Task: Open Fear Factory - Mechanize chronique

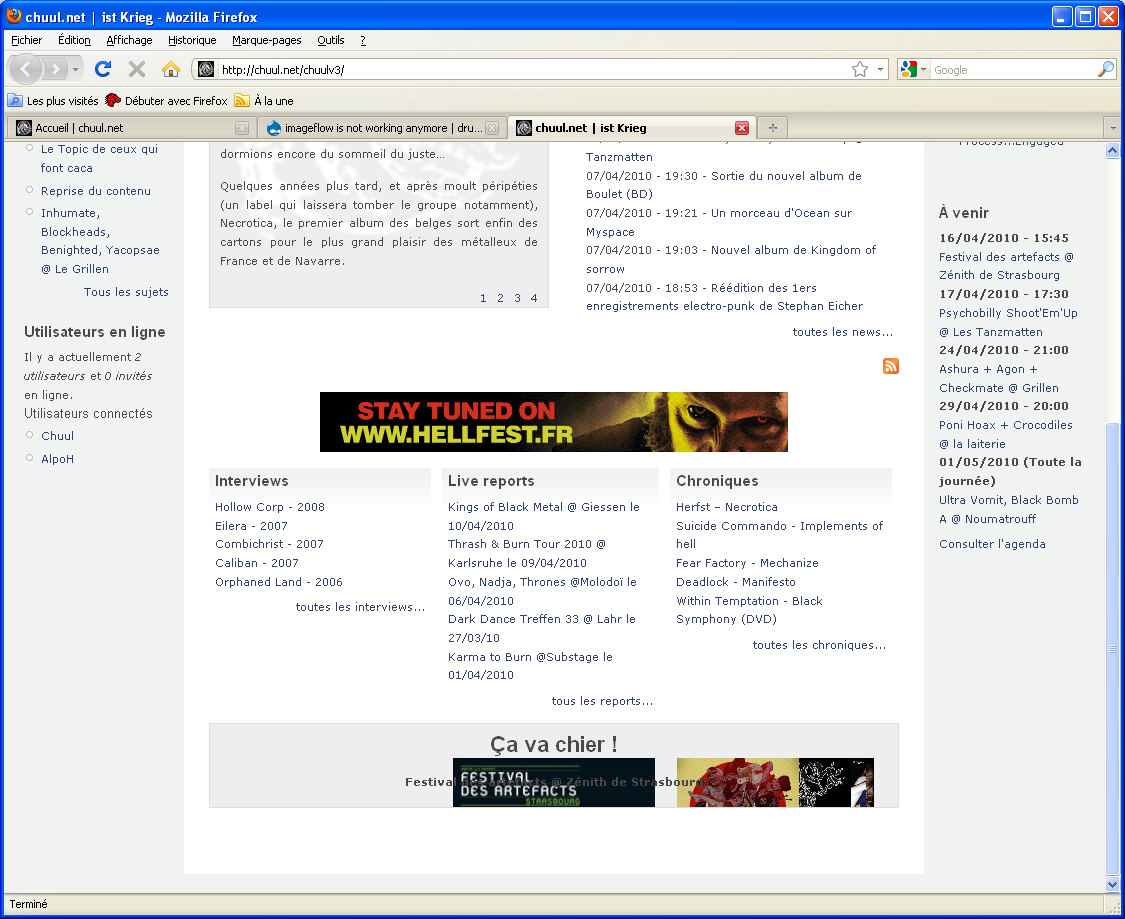Action: point(747,563)
